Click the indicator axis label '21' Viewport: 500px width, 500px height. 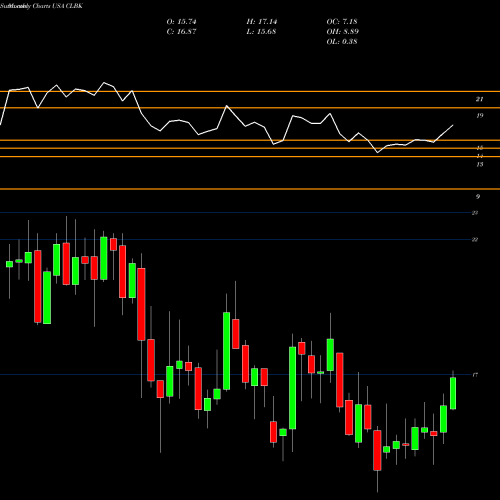[x=479, y=99]
